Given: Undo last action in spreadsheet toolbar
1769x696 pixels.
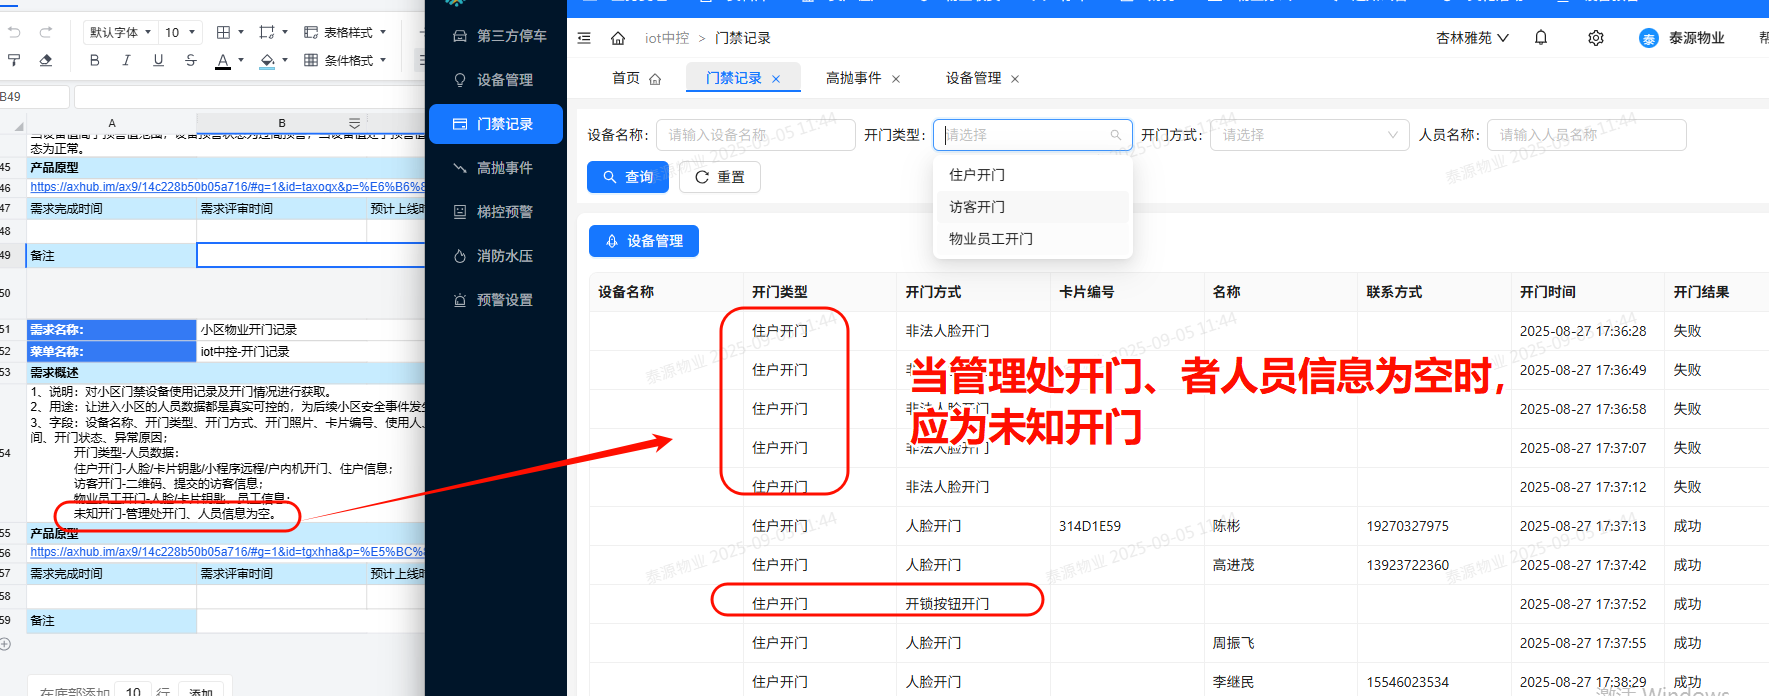Looking at the screenshot, I should 14,32.
